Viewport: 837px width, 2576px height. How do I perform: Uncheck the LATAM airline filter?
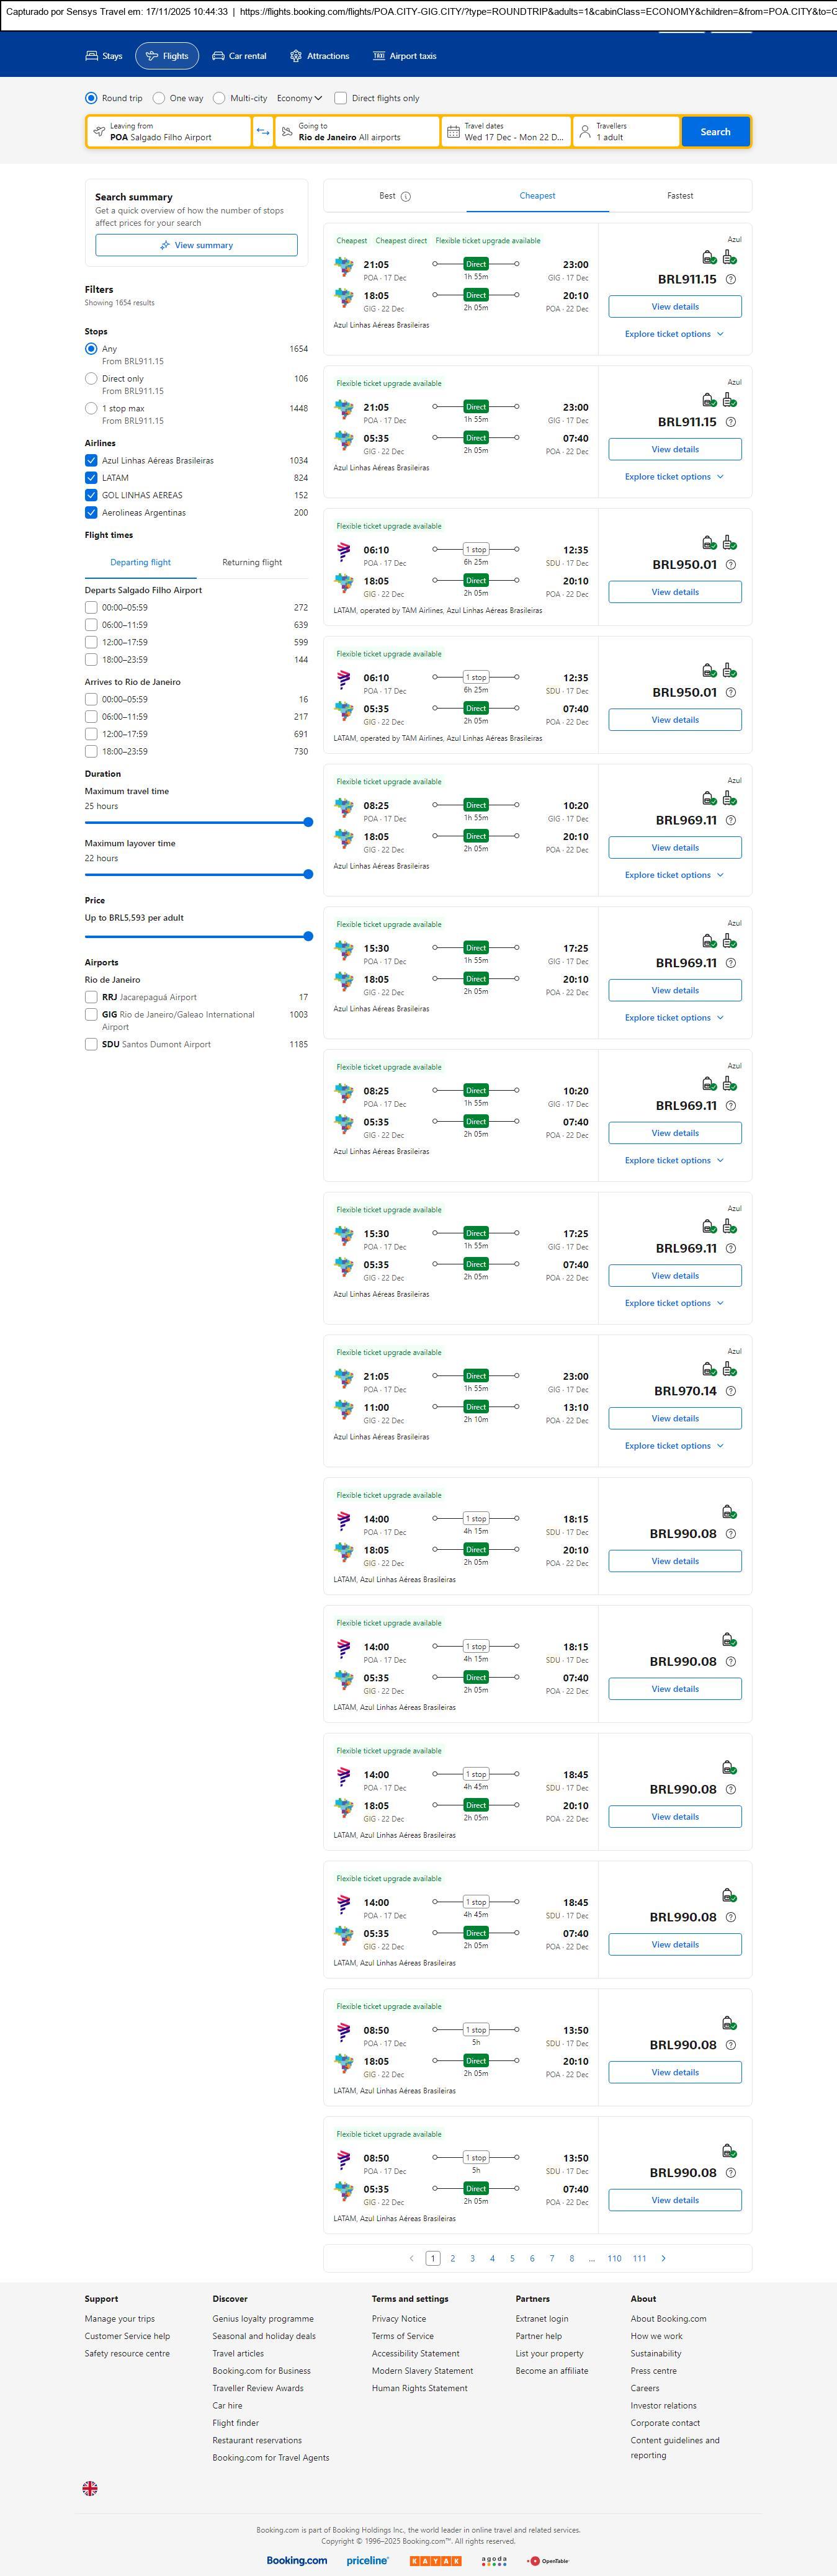point(91,478)
